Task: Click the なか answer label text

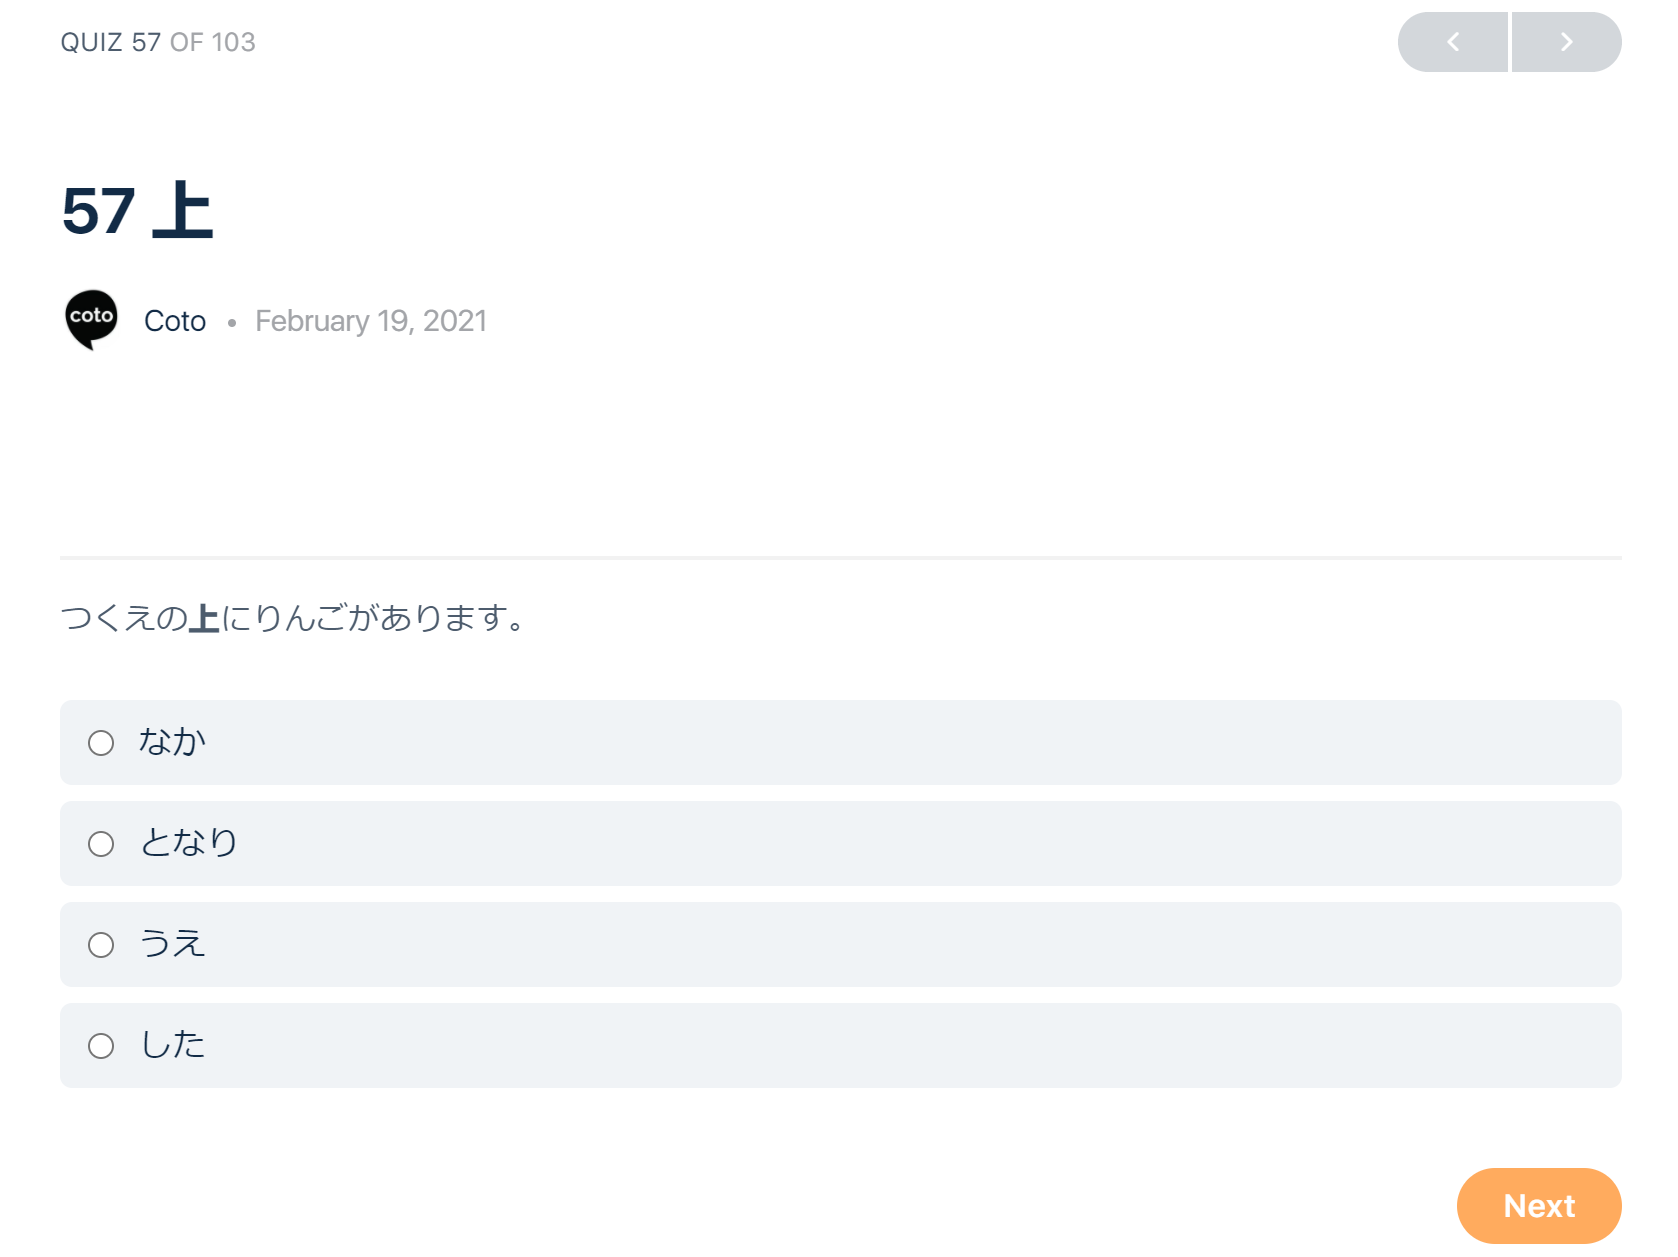Action: 172,742
